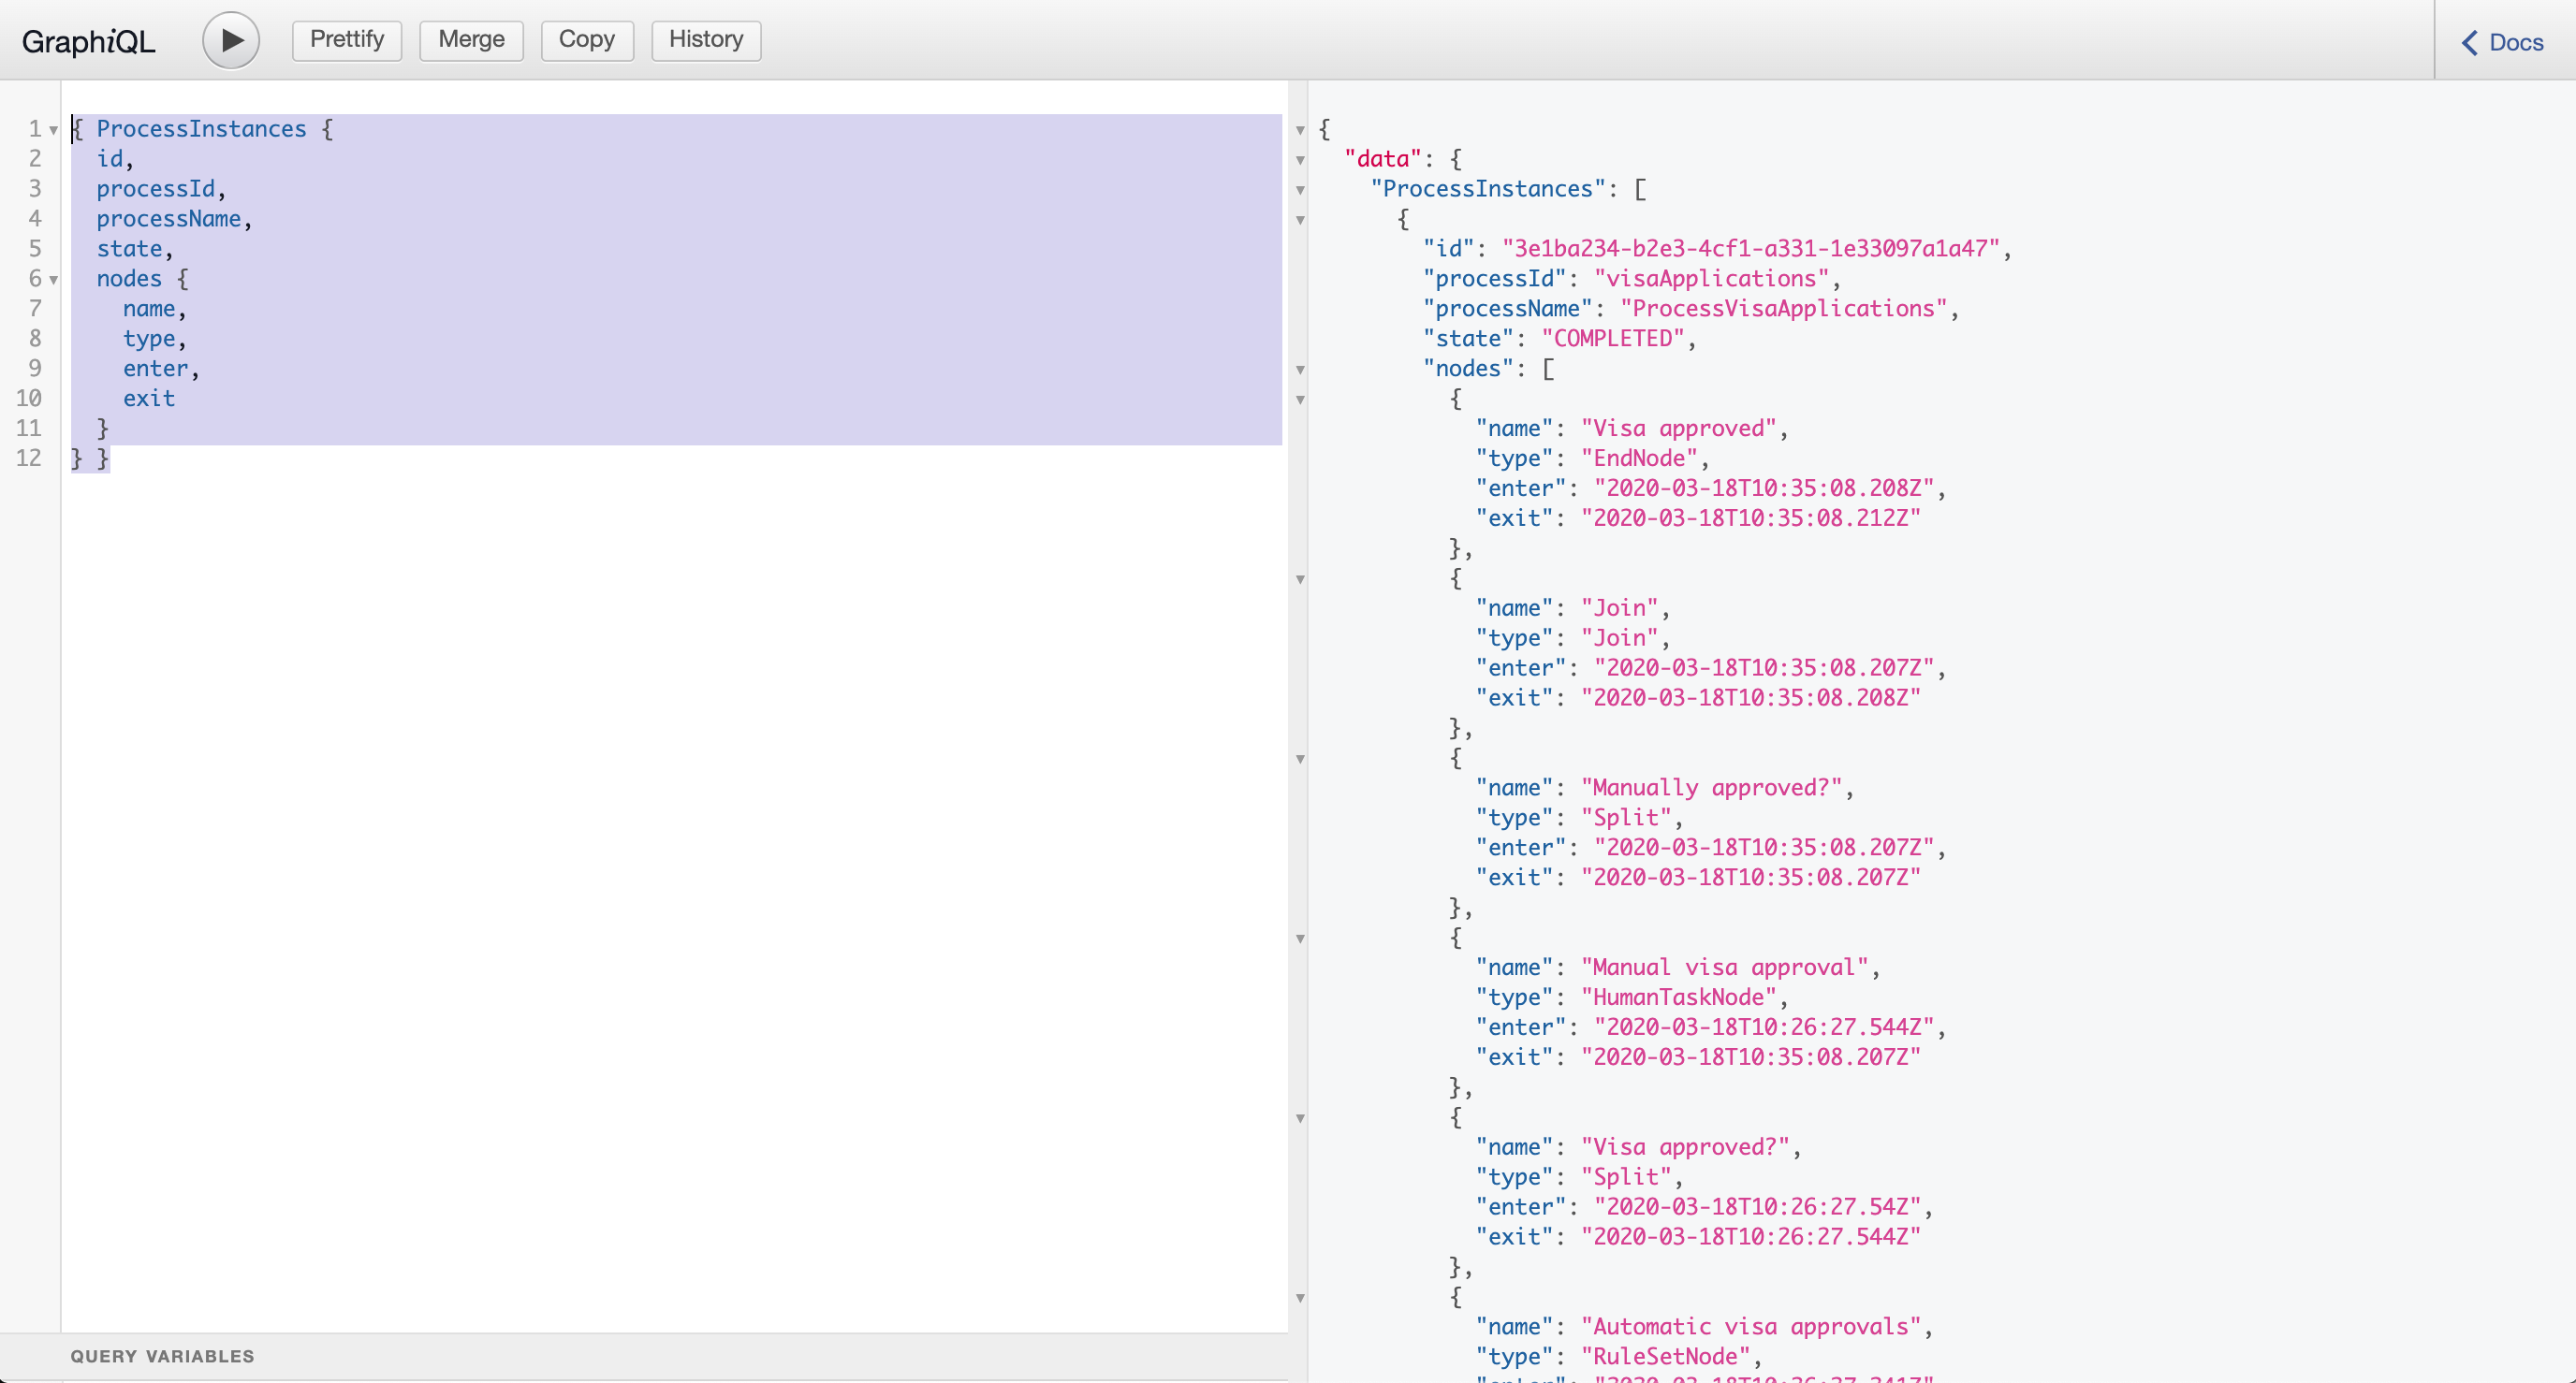Click the Merge button

tap(471, 40)
